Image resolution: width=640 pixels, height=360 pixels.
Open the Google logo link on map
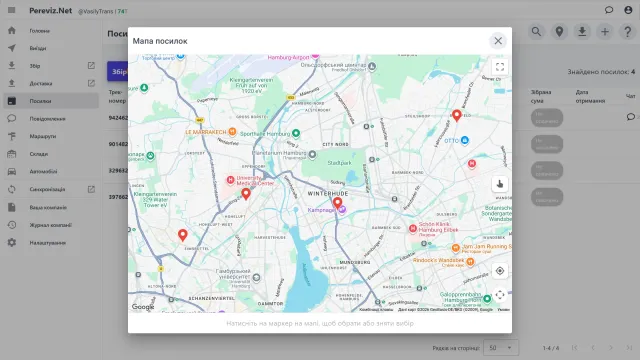tap(143, 307)
